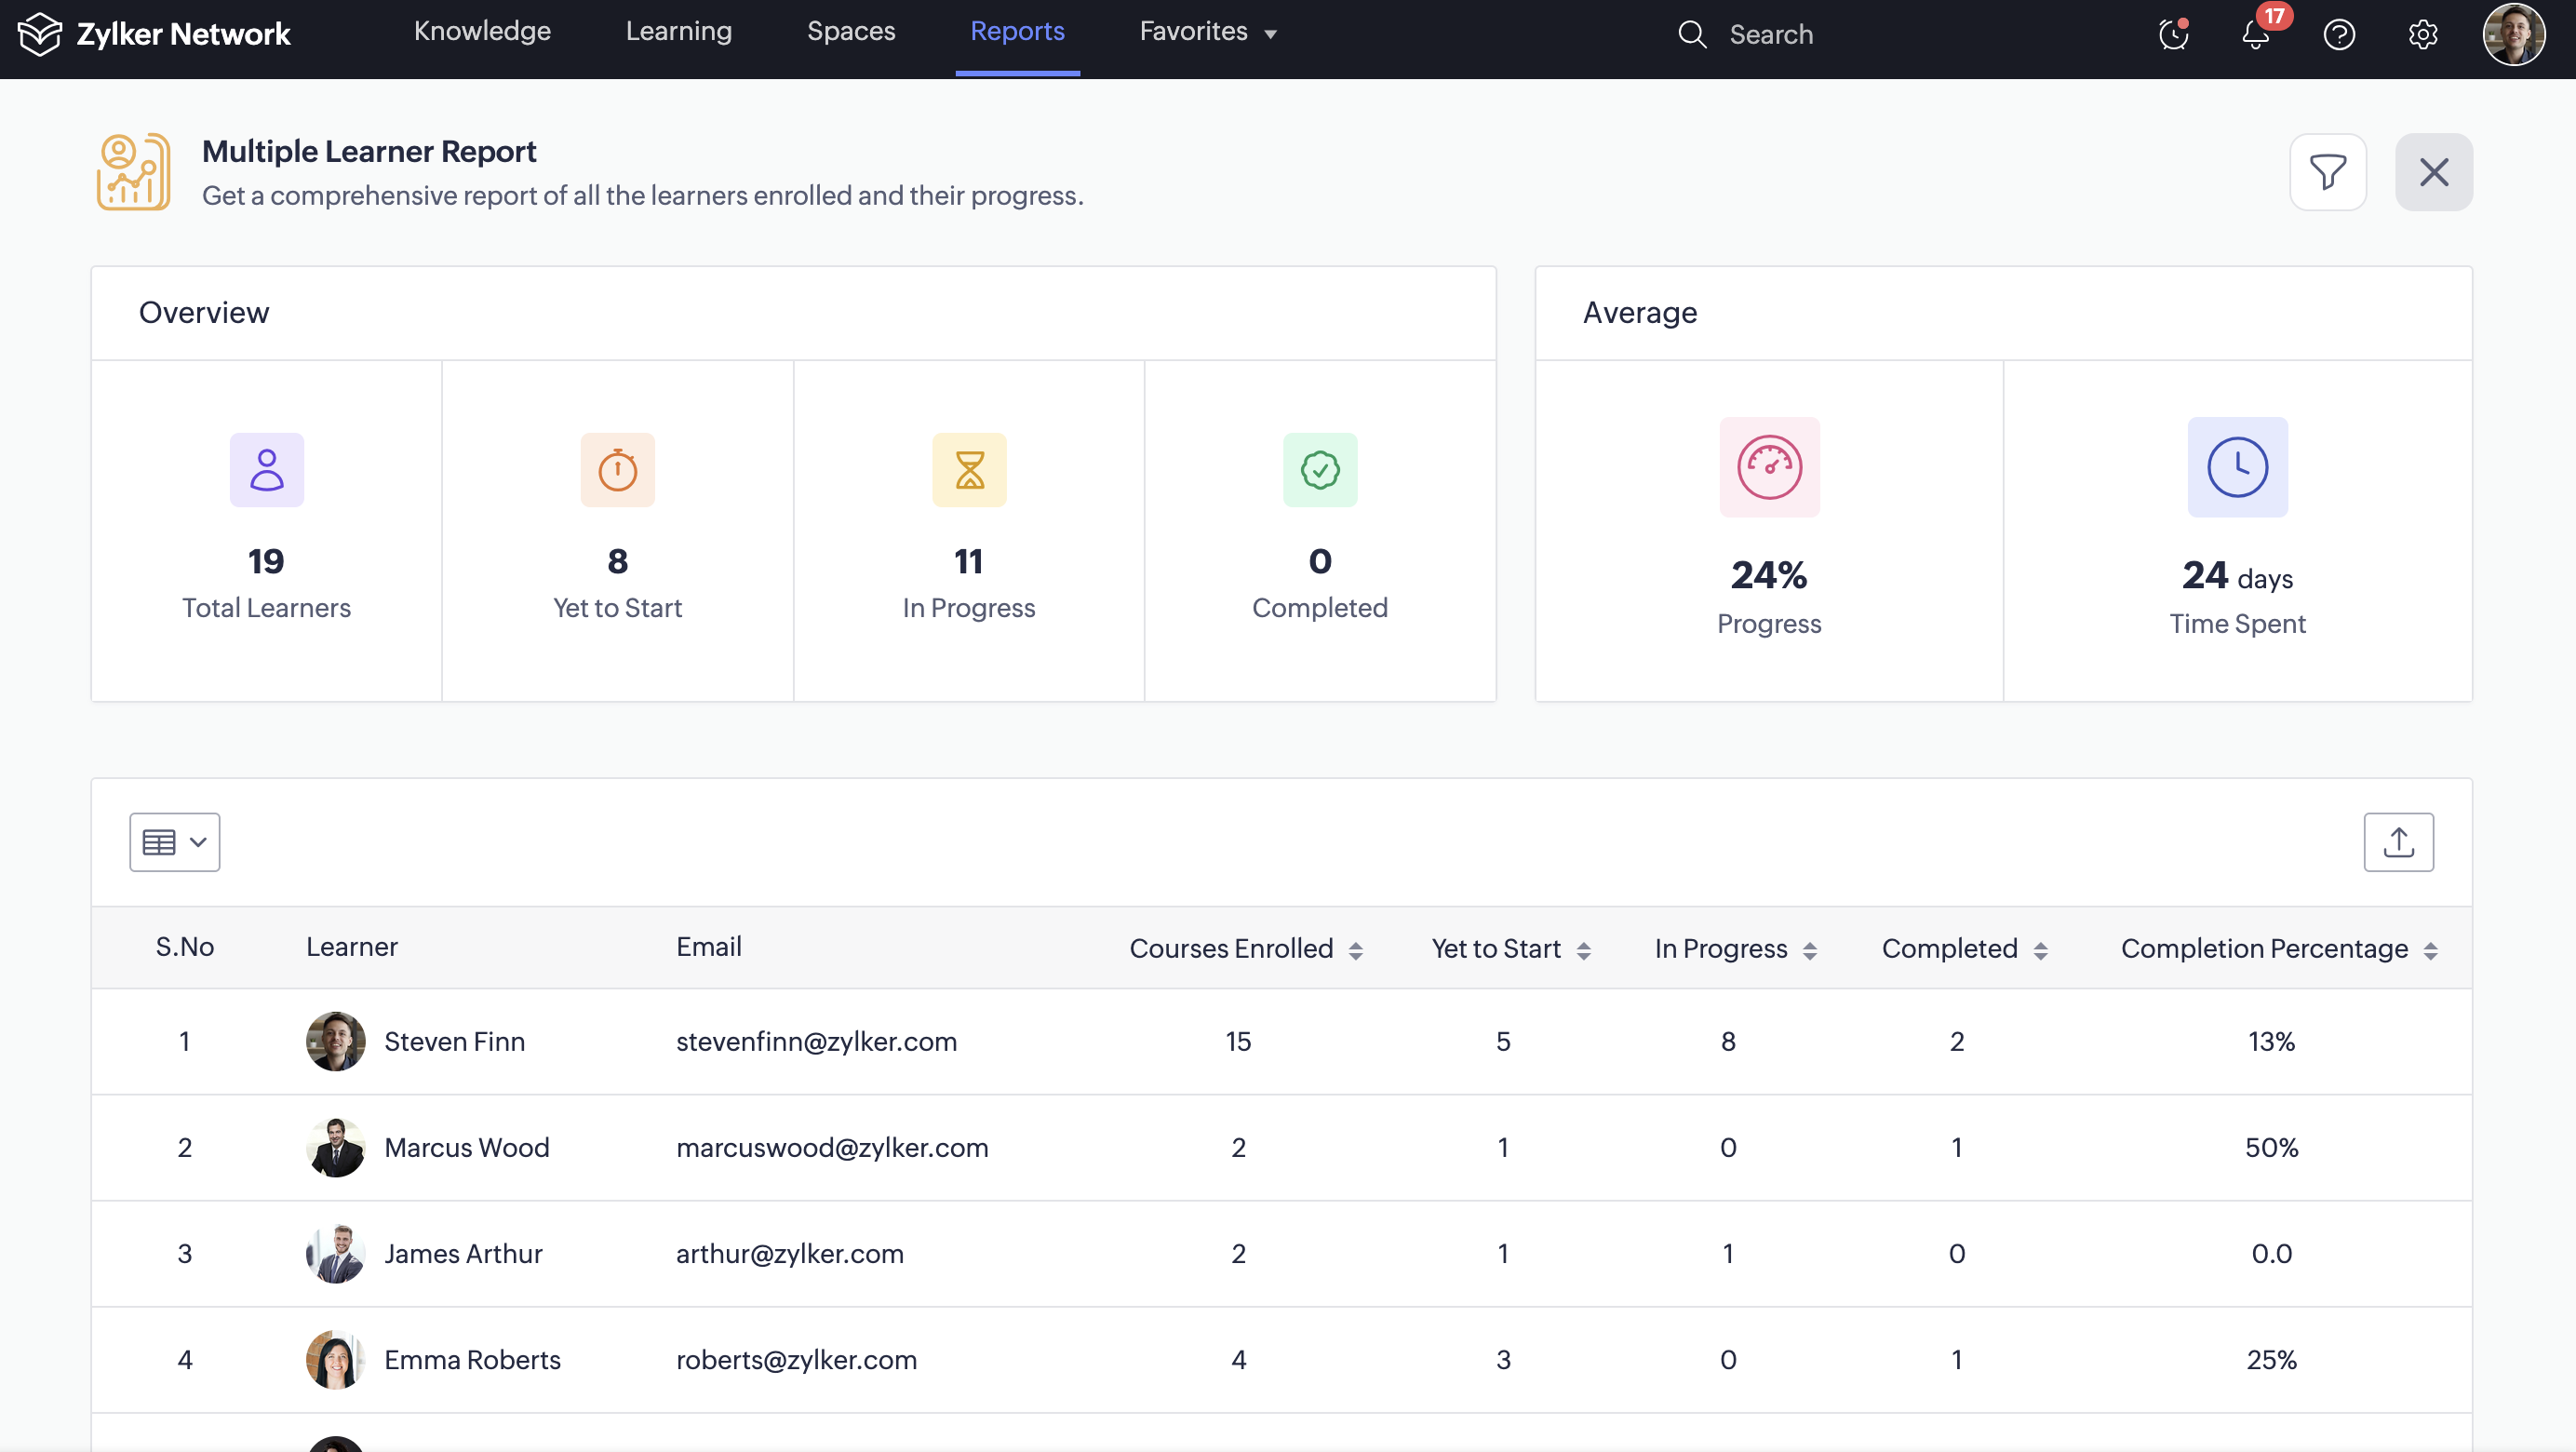This screenshot has height=1452, width=2576.
Task: Open the filter funnel icon
Action: [x=2327, y=172]
